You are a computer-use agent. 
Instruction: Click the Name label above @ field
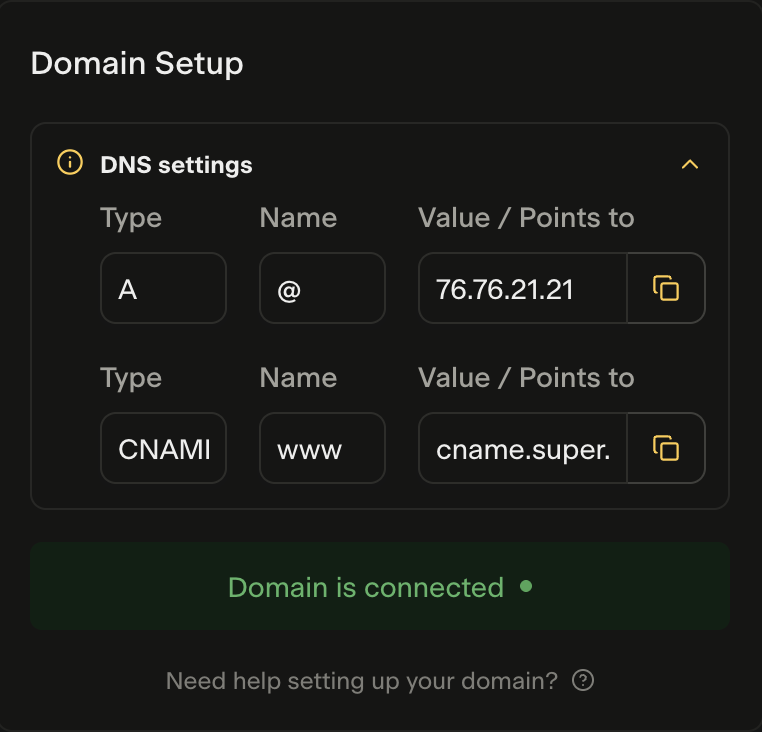(298, 218)
